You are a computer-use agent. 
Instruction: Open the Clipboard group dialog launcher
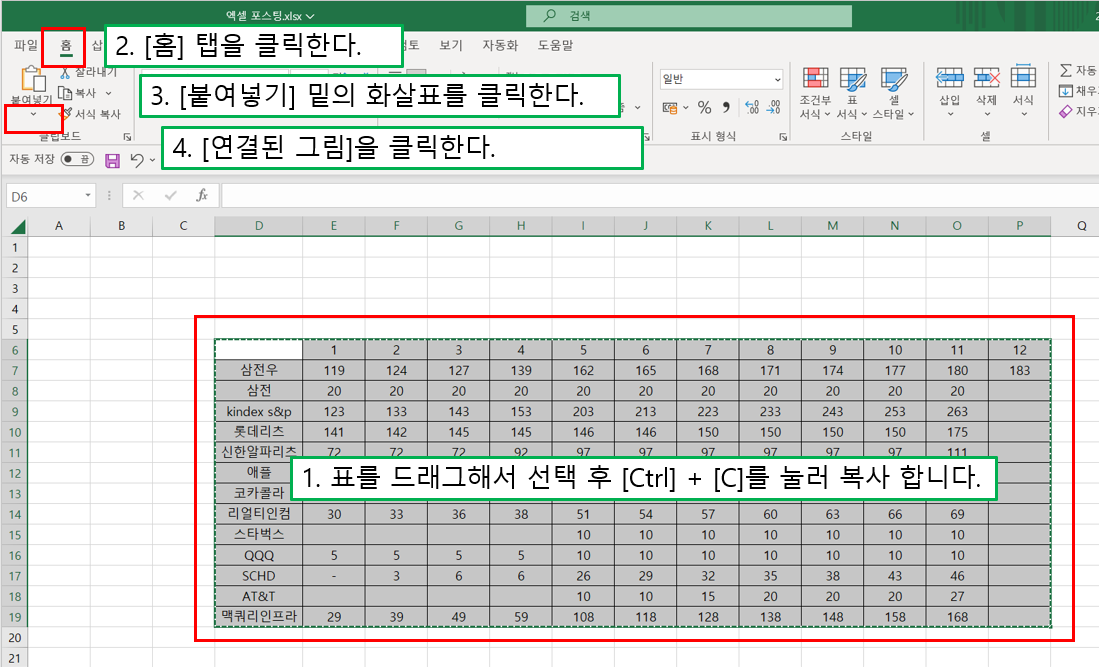coord(127,137)
